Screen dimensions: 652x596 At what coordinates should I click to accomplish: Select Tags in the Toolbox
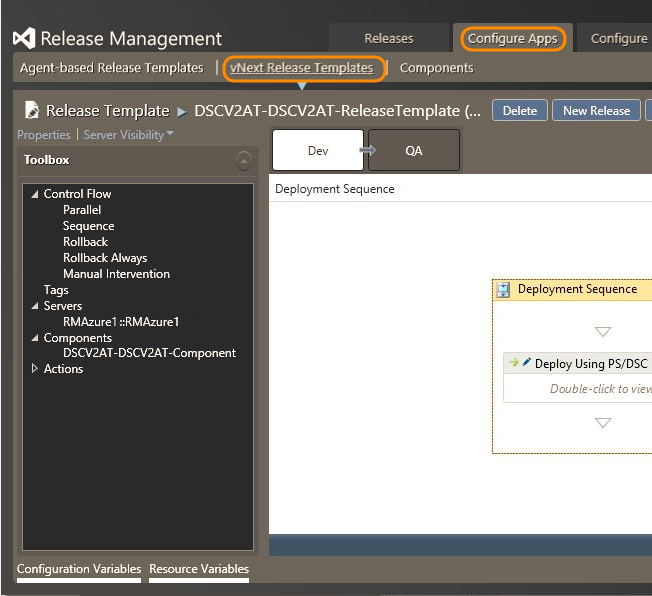pyautogui.click(x=56, y=290)
